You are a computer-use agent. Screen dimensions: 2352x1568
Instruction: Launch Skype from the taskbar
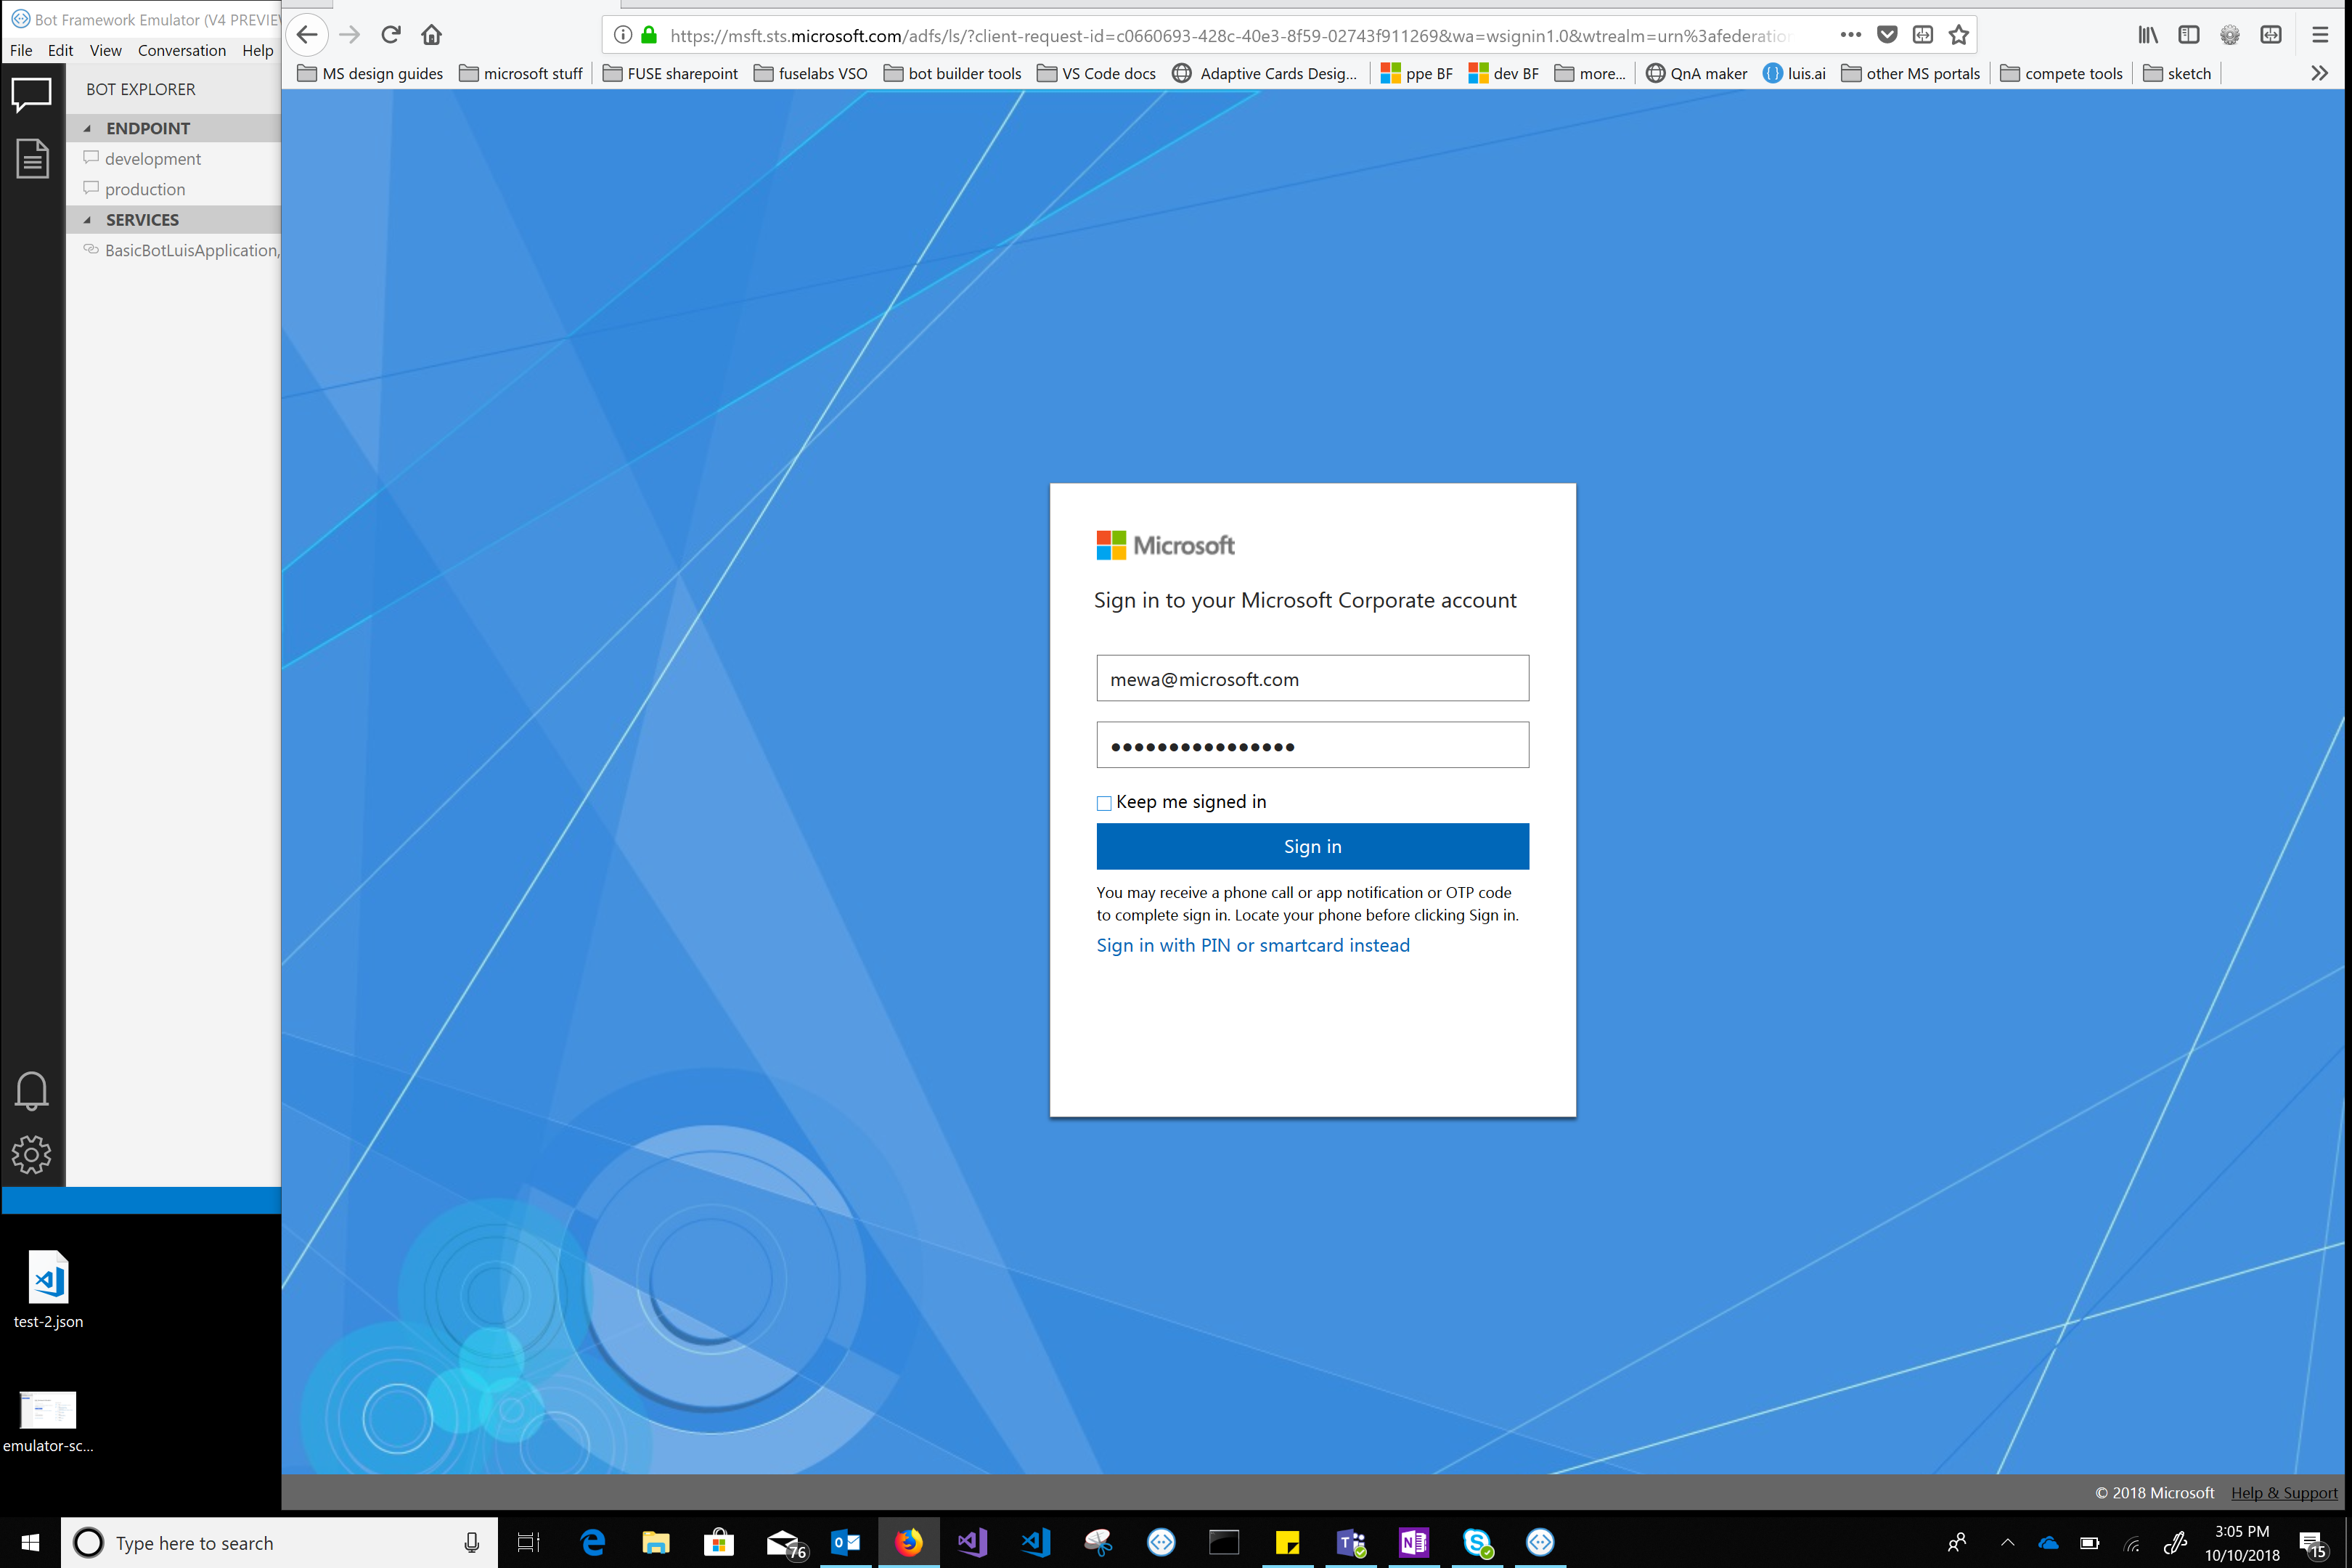(x=1477, y=1542)
